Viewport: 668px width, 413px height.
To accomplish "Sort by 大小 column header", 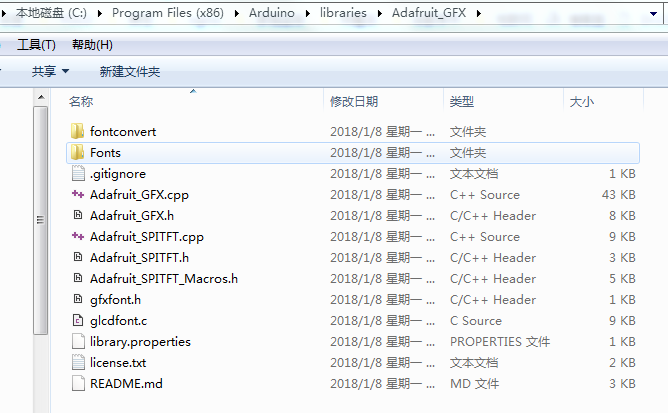I will [582, 101].
